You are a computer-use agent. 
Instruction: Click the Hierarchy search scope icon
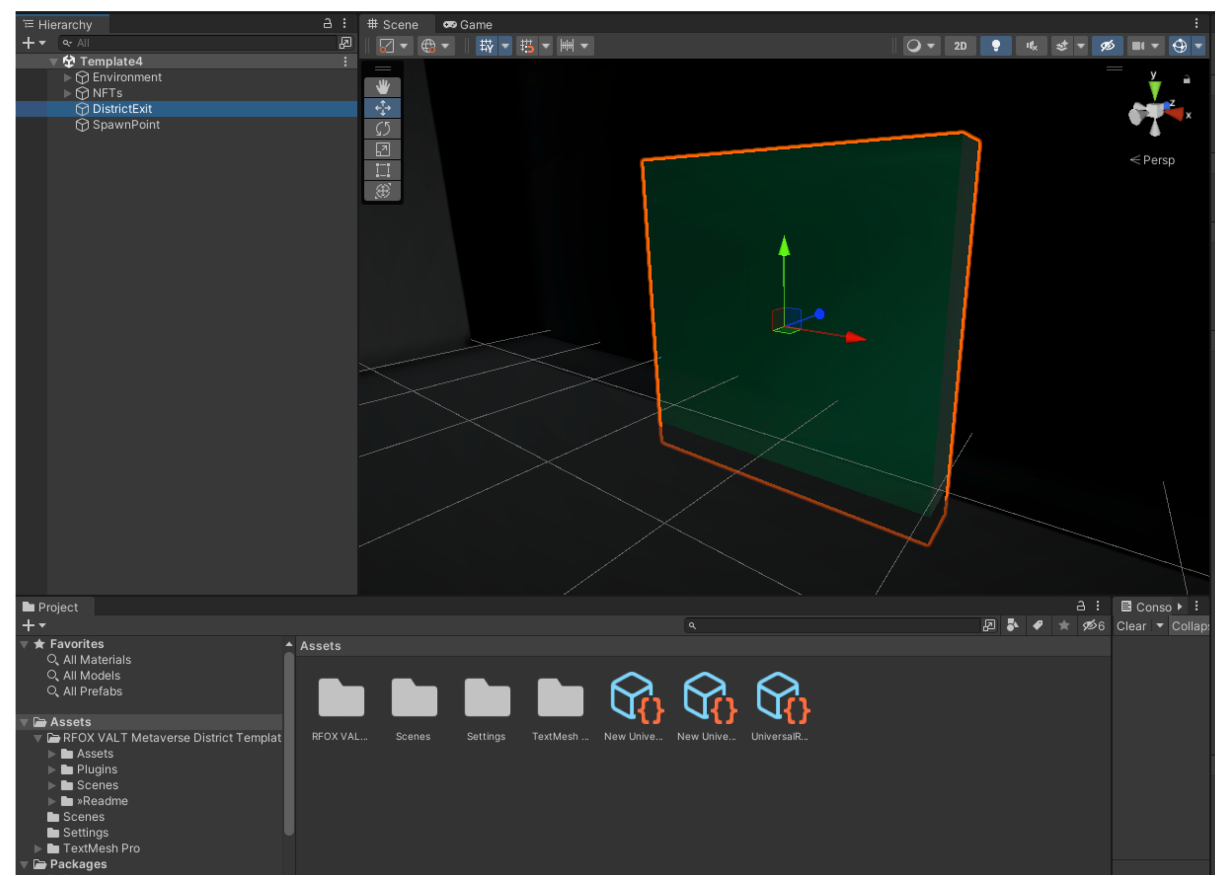[x=345, y=43]
